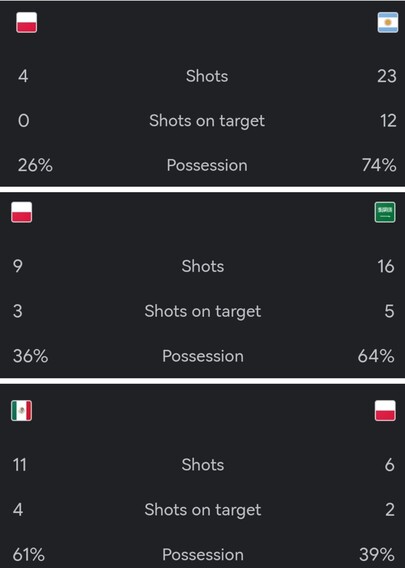Select Saudi Arabia's 16 shots value
This screenshot has width=405, height=568.
[386, 266]
